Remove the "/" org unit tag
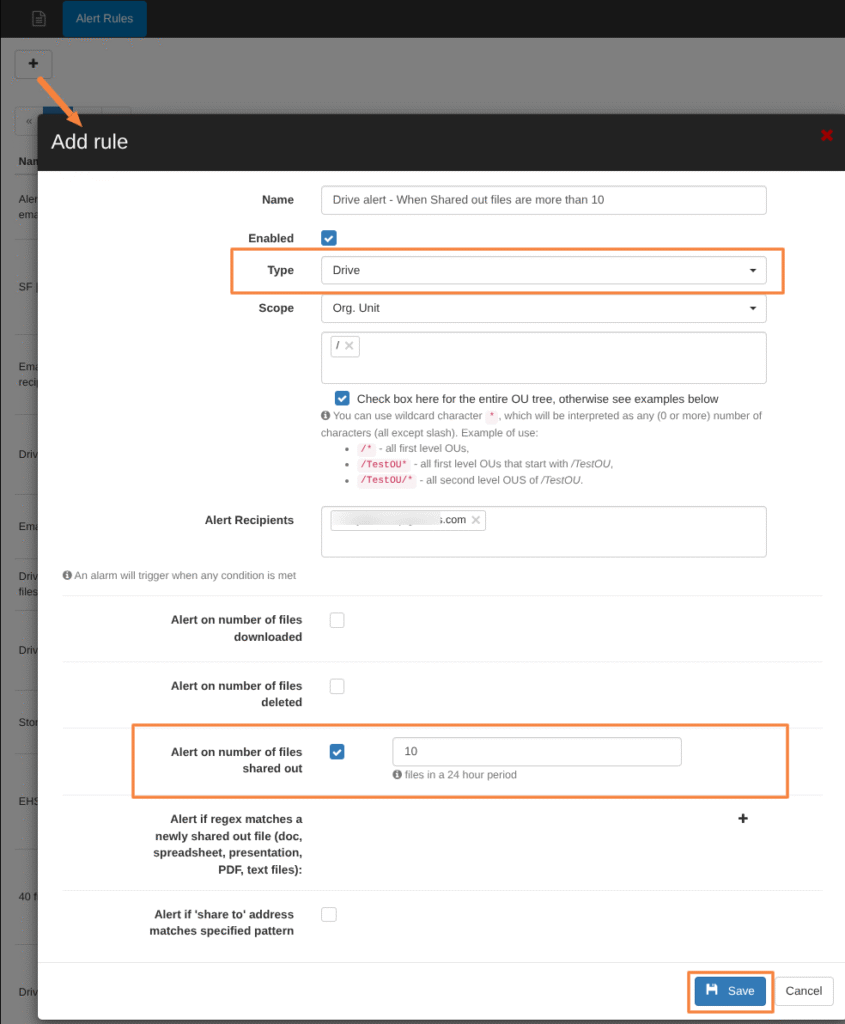This screenshot has width=845, height=1024. [349, 345]
